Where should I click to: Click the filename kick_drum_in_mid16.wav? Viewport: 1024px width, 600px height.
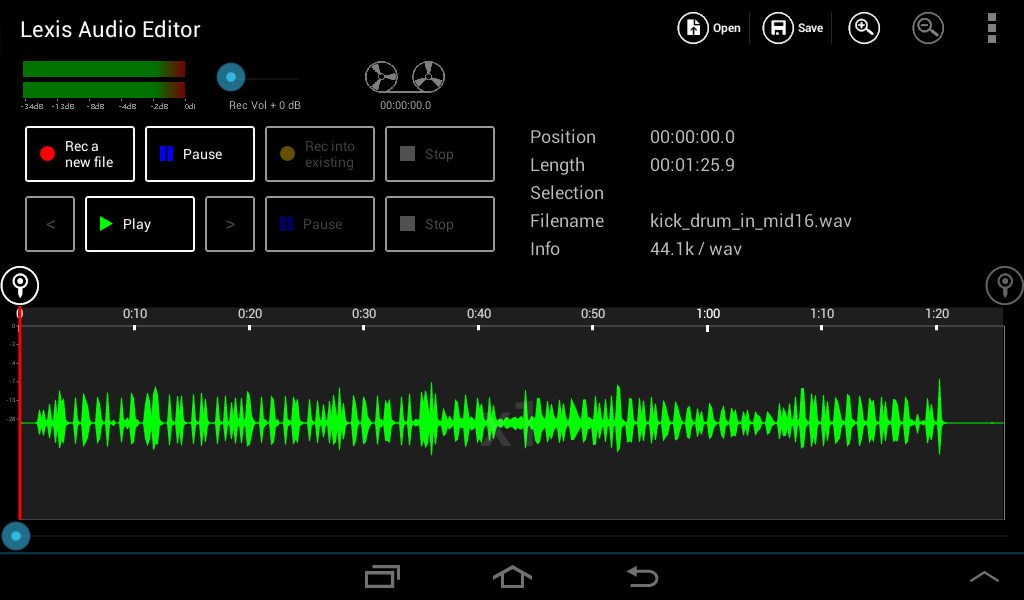(x=750, y=221)
